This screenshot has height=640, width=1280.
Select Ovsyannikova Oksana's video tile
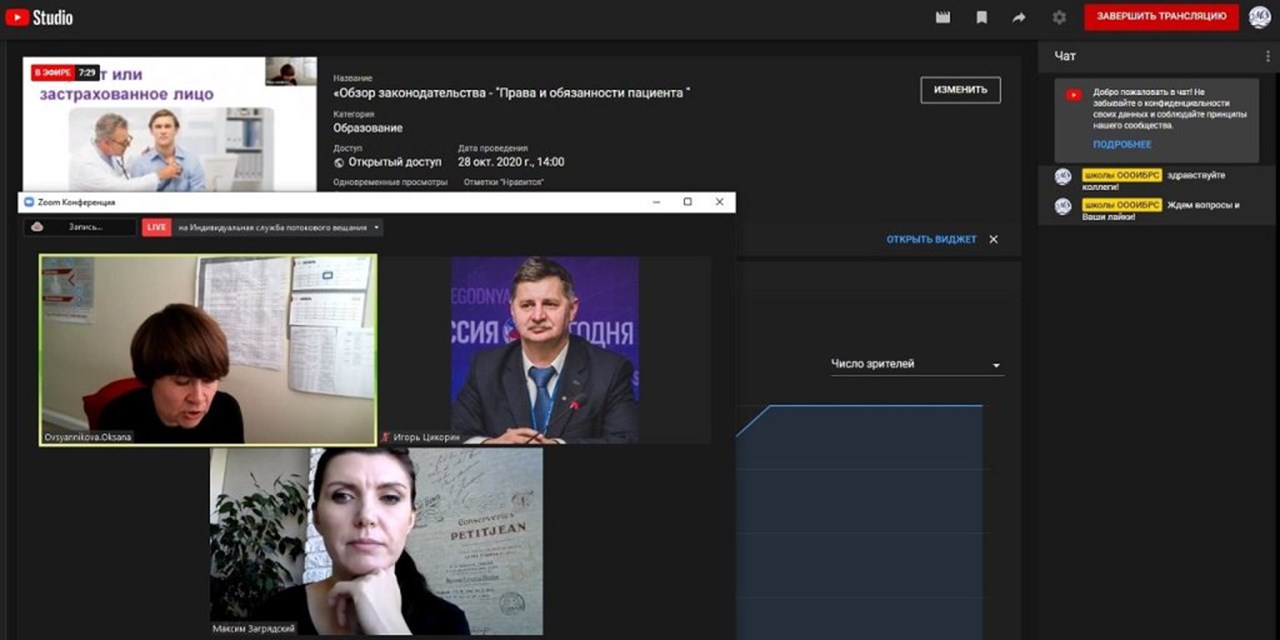pyautogui.click(x=208, y=349)
